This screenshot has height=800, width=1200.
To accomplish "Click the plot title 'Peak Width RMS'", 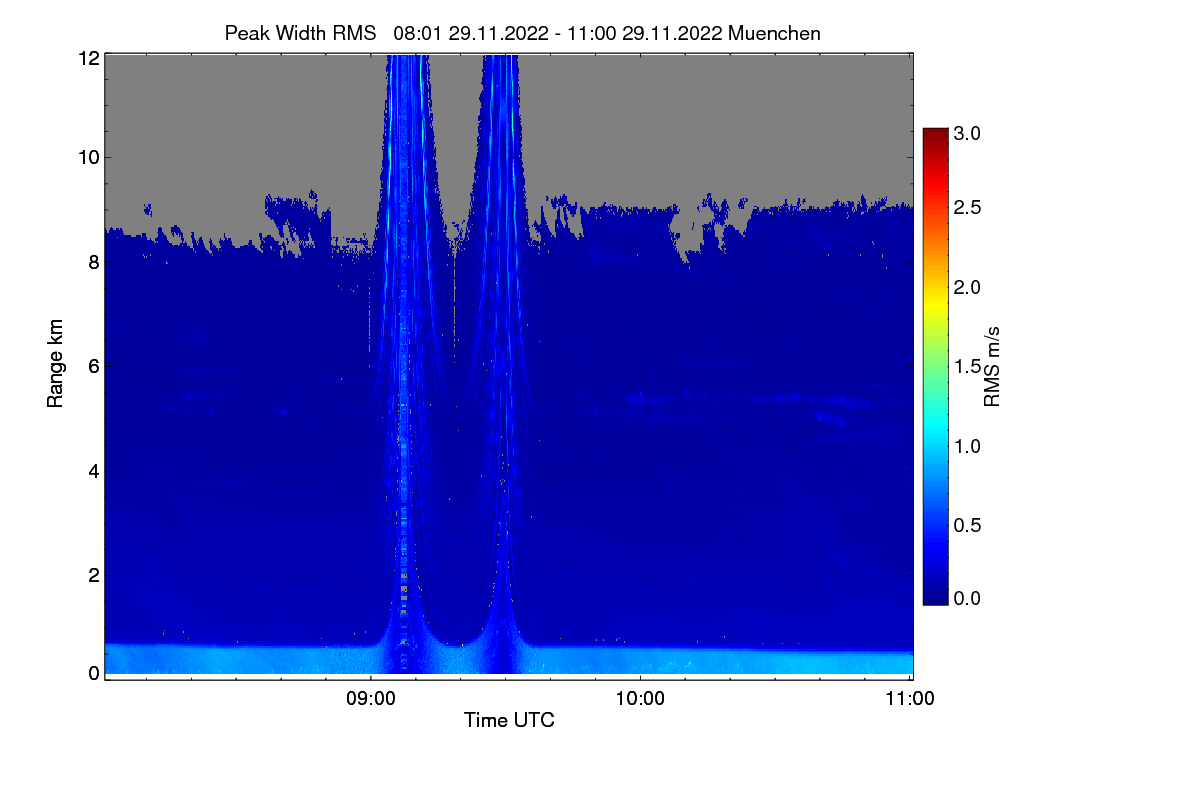I will coord(300,33).
